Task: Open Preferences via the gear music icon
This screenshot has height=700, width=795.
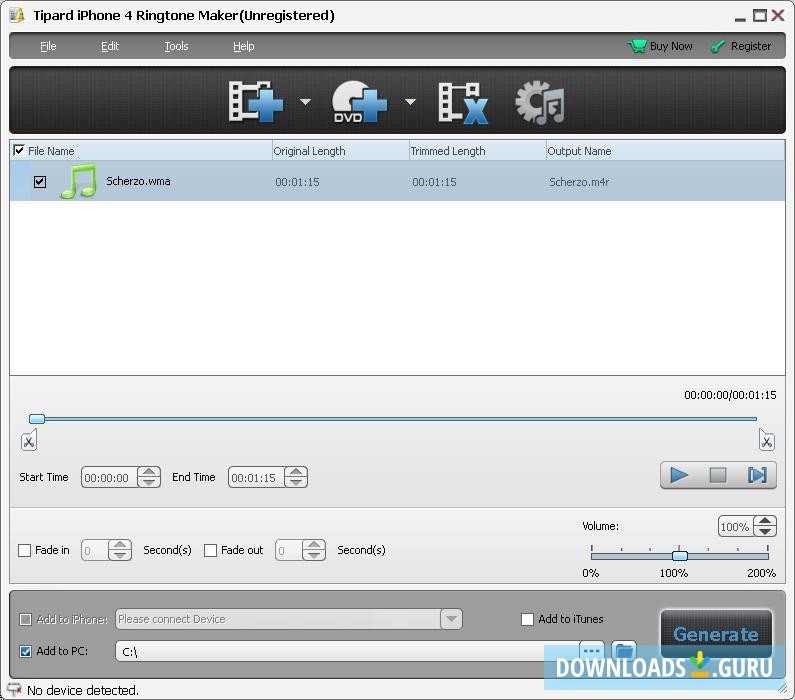Action: click(540, 102)
